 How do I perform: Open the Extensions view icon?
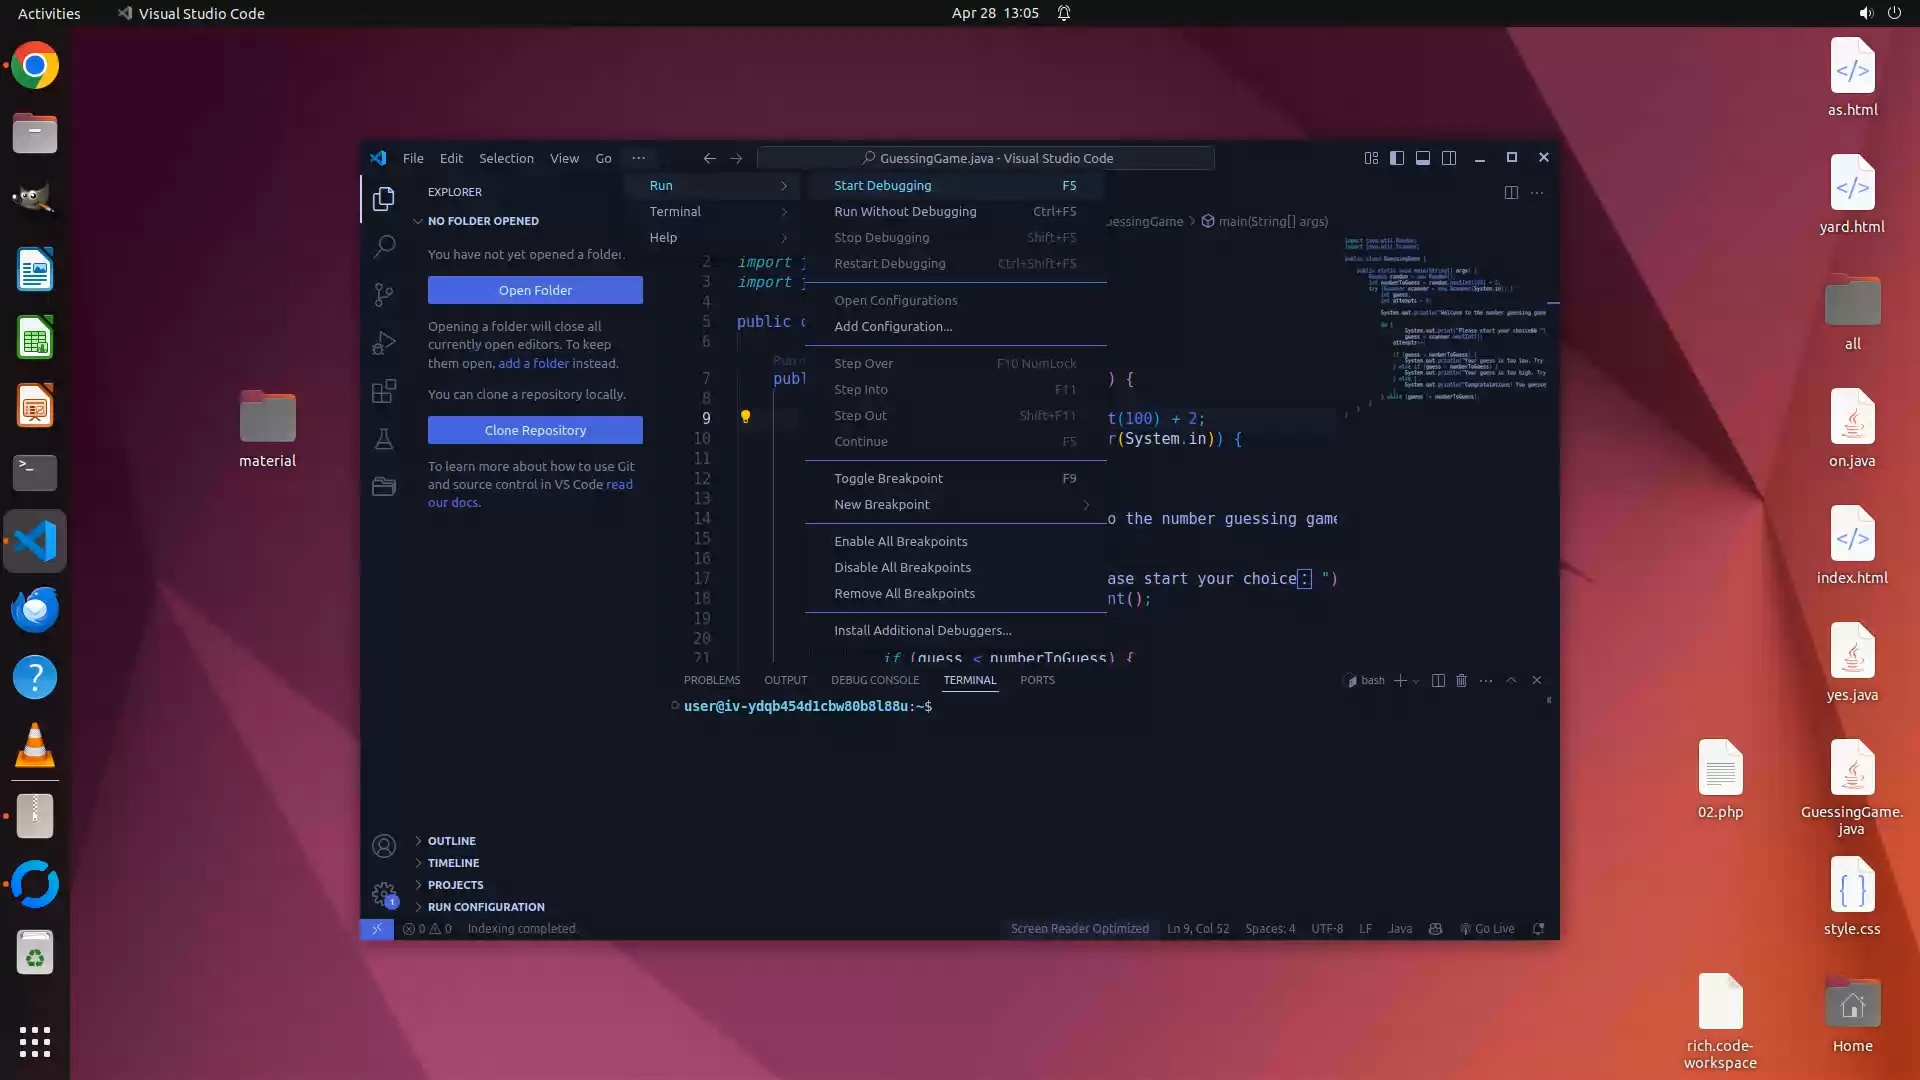click(384, 391)
